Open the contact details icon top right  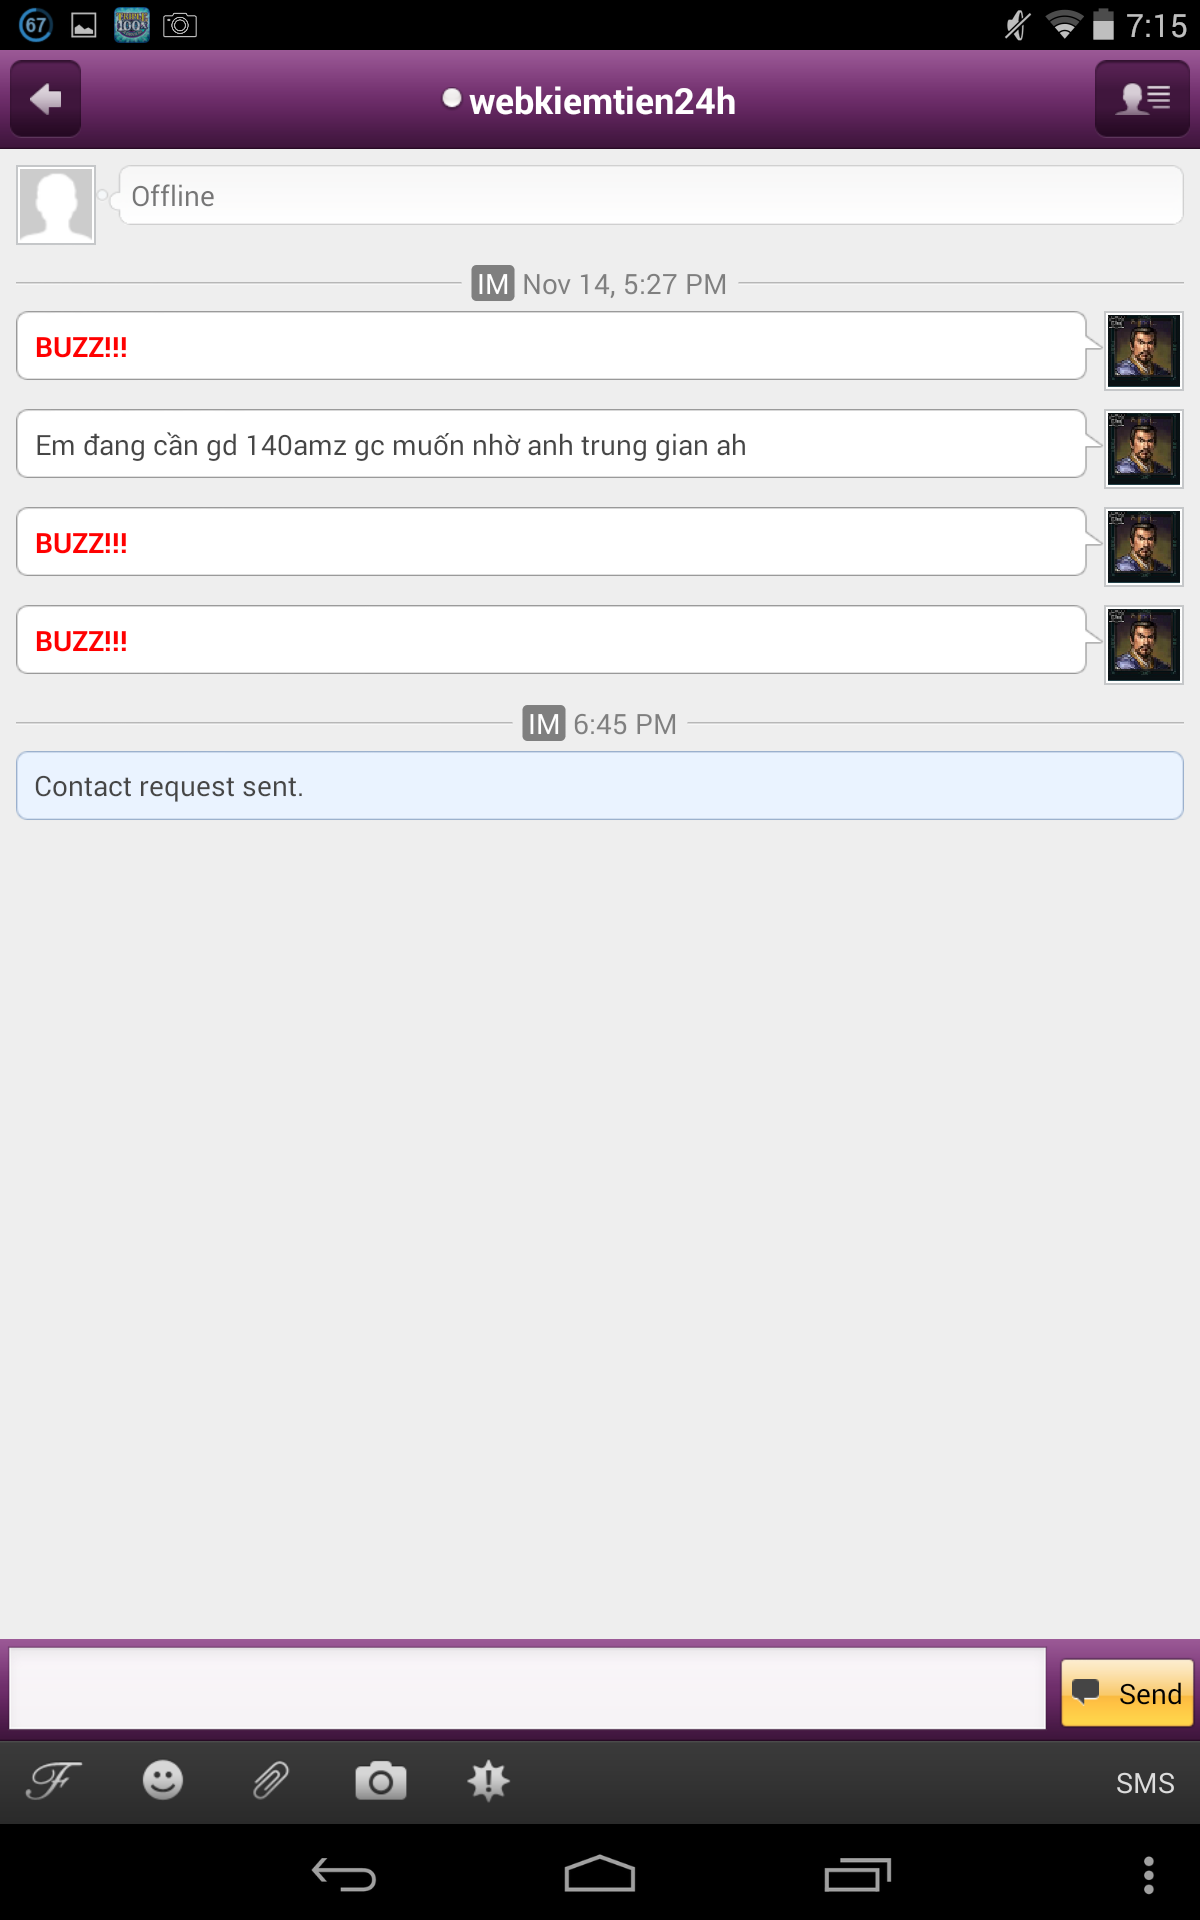point(1143,99)
